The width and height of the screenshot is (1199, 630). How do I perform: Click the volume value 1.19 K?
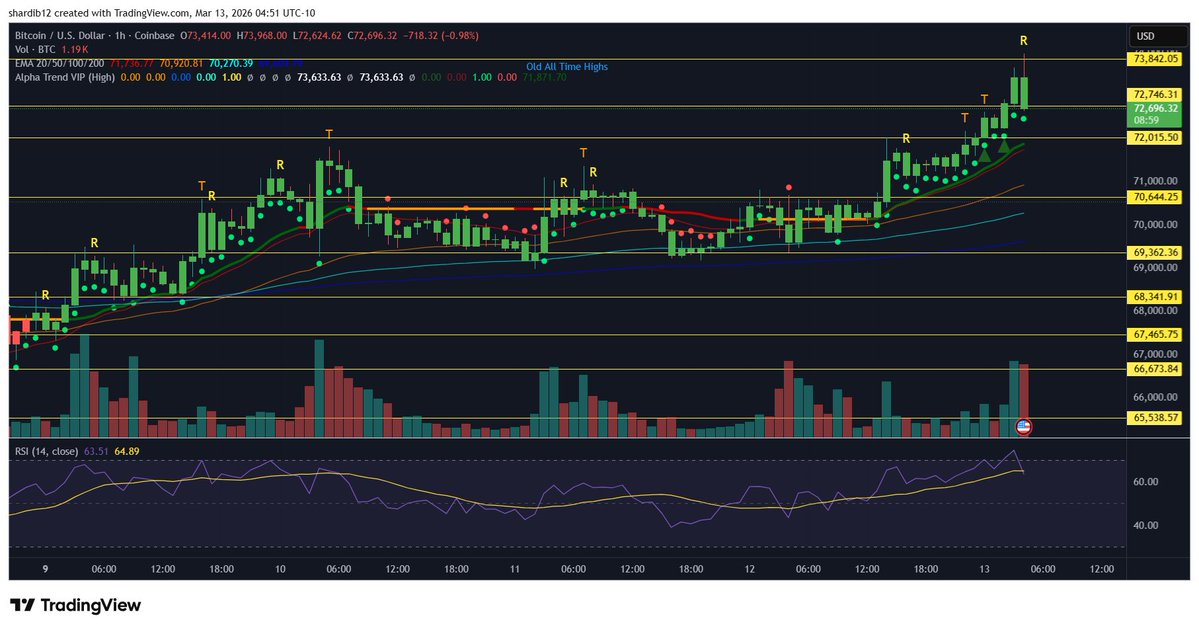[76, 50]
